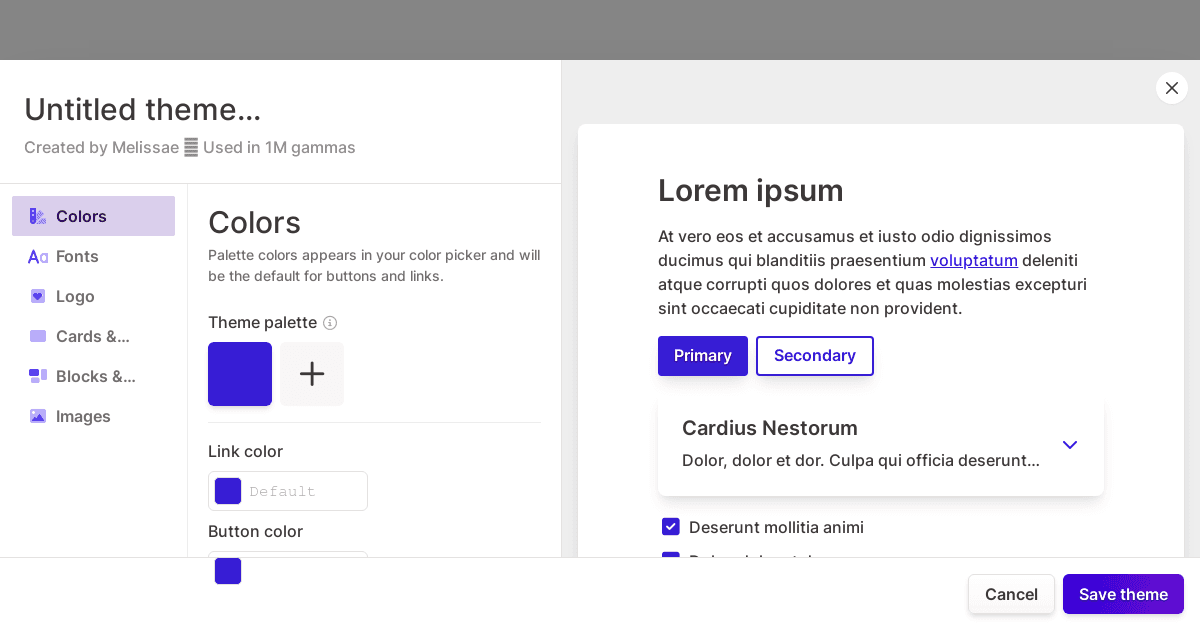Click the Fonts Aa icon
Viewport: 1200px width, 630px height.
click(38, 257)
